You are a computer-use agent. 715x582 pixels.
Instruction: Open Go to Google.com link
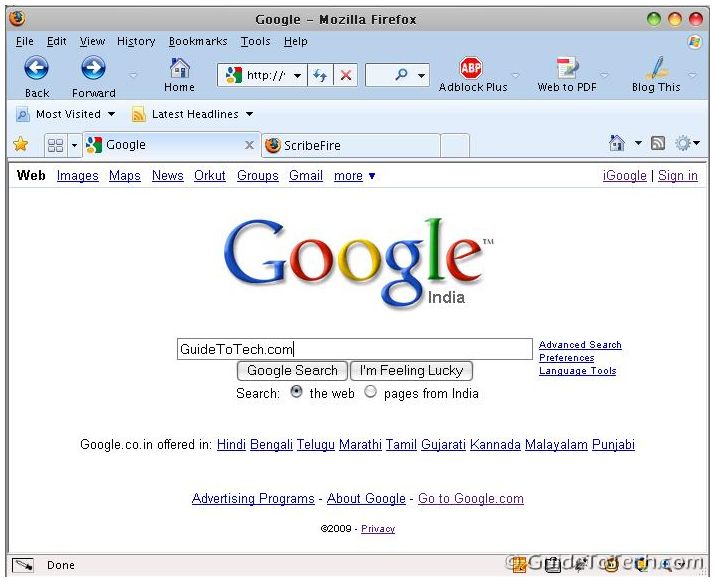pos(471,499)
